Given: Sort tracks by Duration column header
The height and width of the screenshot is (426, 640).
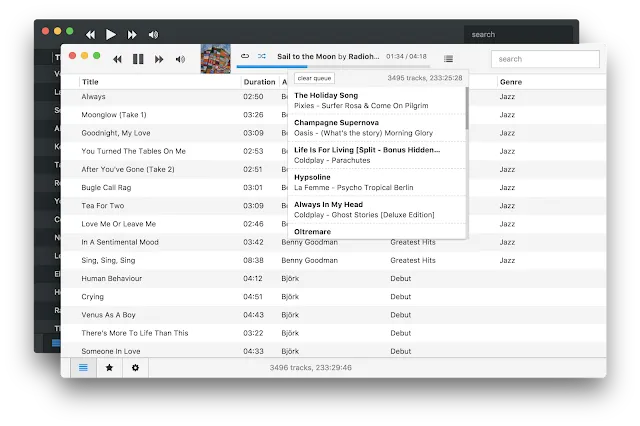Looking at the screenshot, I should [259, 82].
